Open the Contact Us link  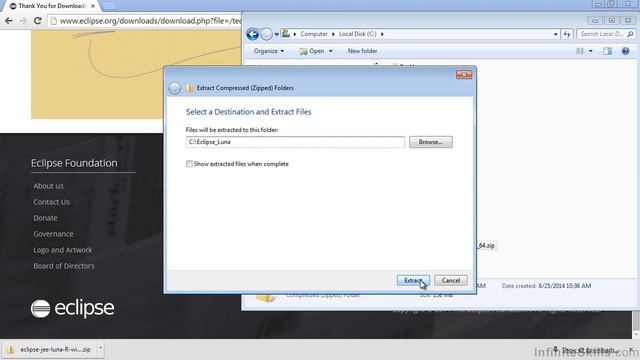pyautogui.click(x=51, y=202)
